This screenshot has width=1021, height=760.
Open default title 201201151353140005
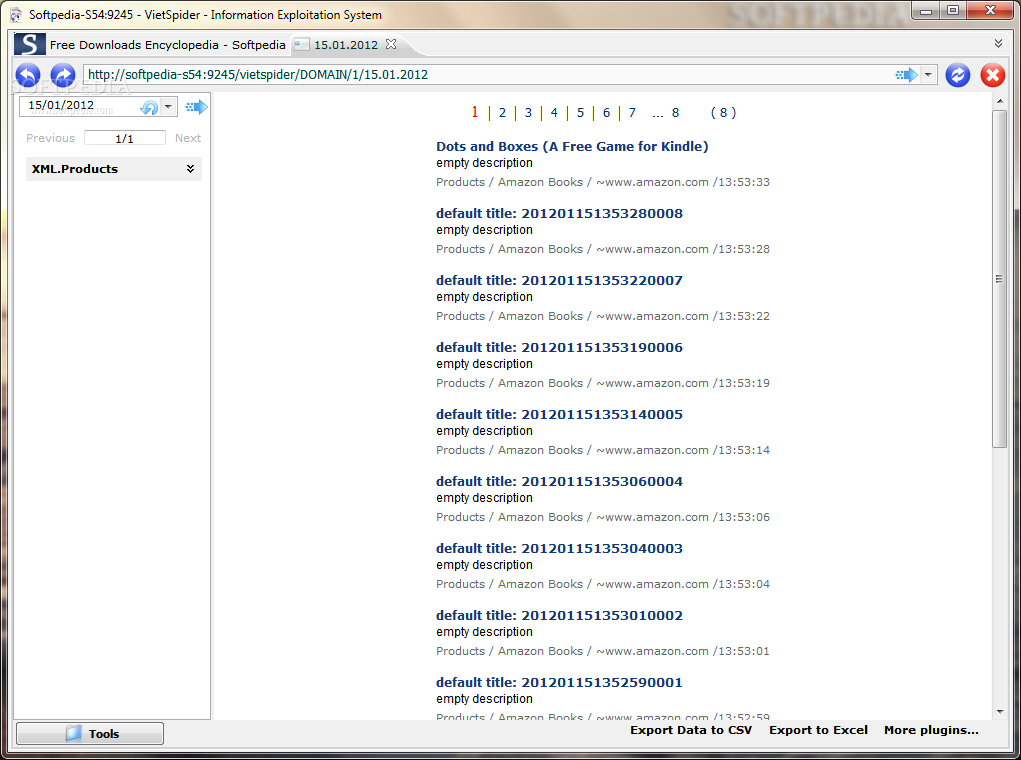[x=559, y=415]
